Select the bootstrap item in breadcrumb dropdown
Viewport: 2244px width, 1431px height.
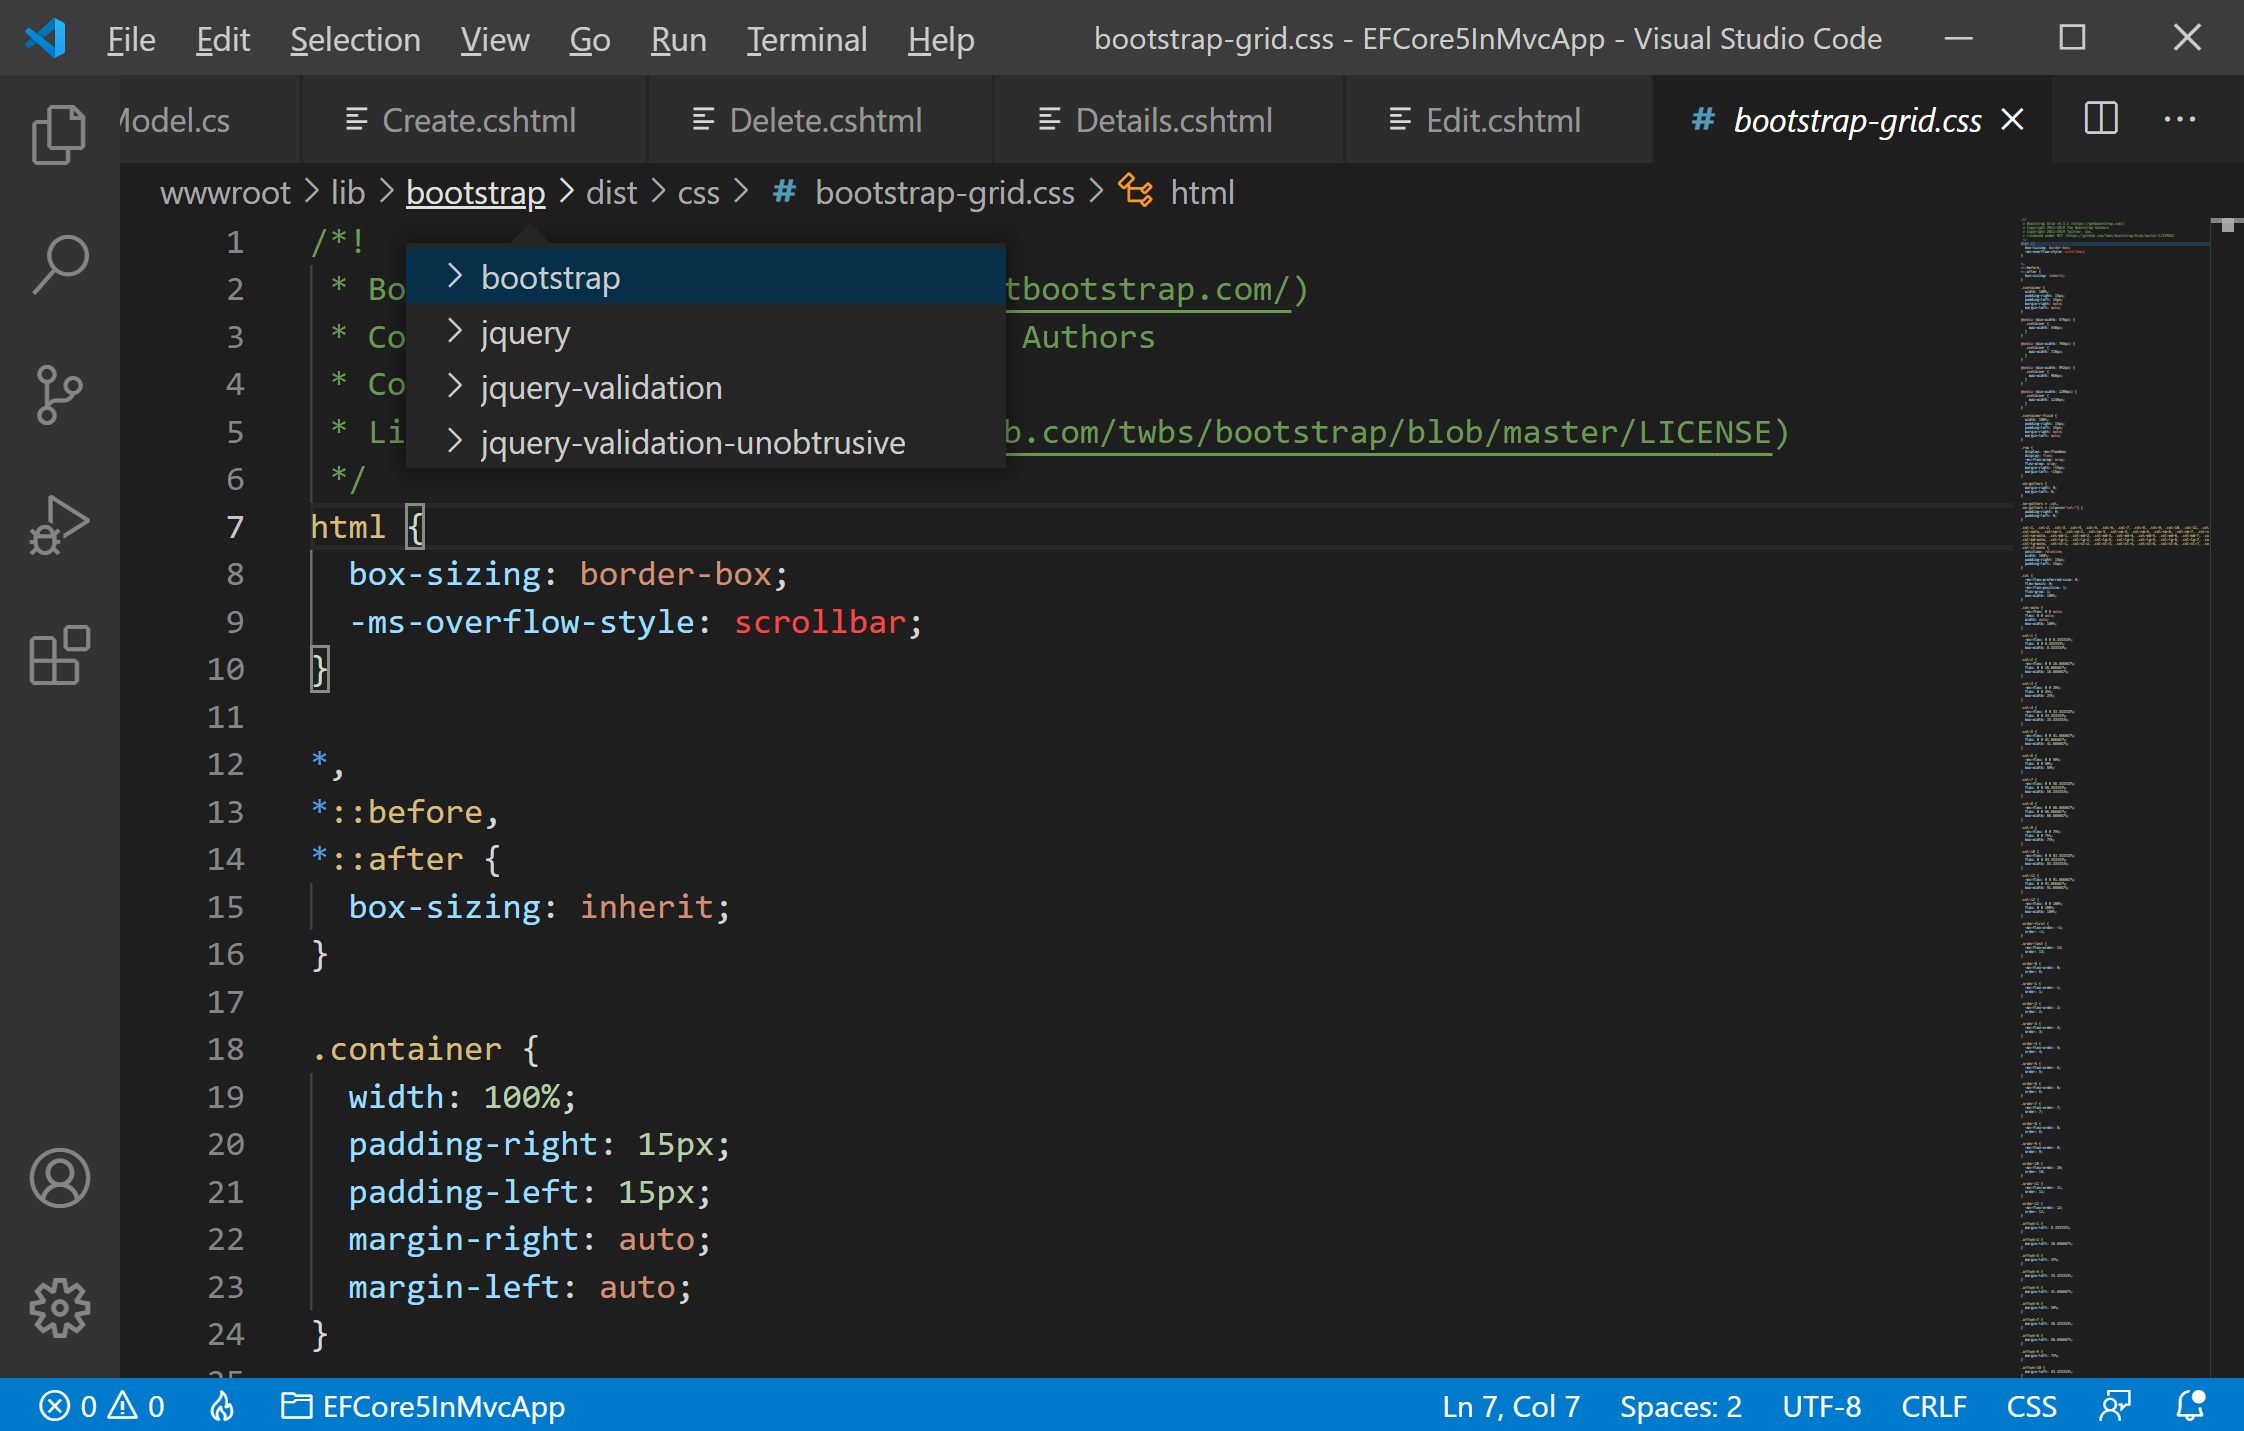[x=550, y=277]
